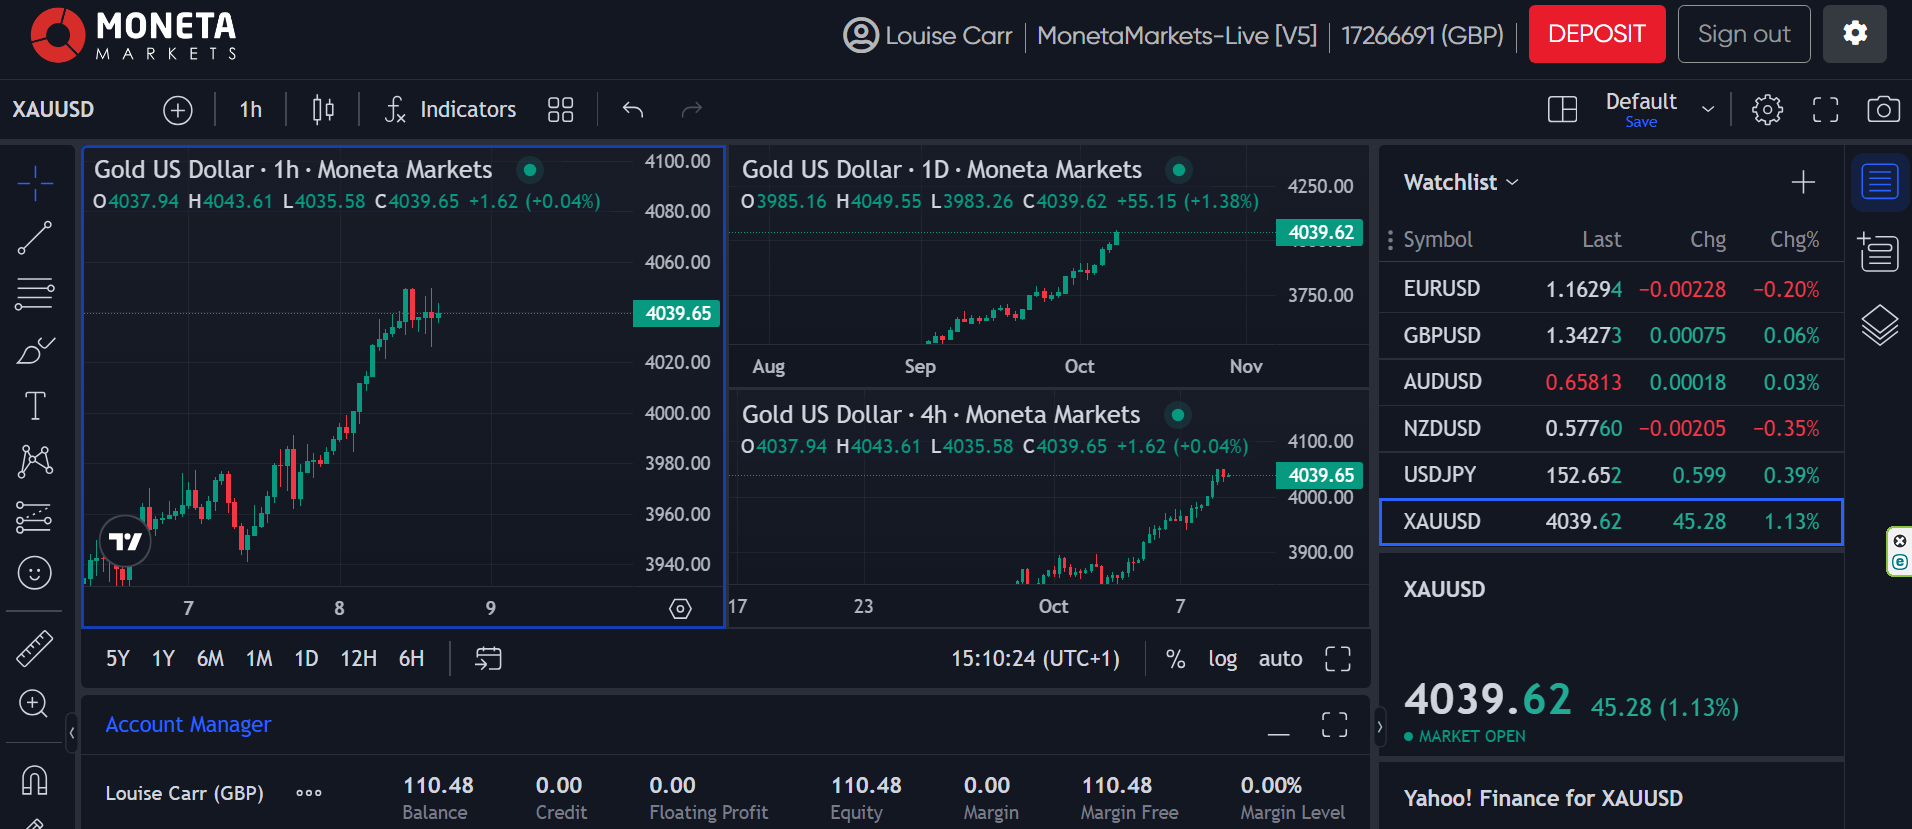Expand the Watchlist dropdown
1912x829 pixels.
(x=1461, y=182)
